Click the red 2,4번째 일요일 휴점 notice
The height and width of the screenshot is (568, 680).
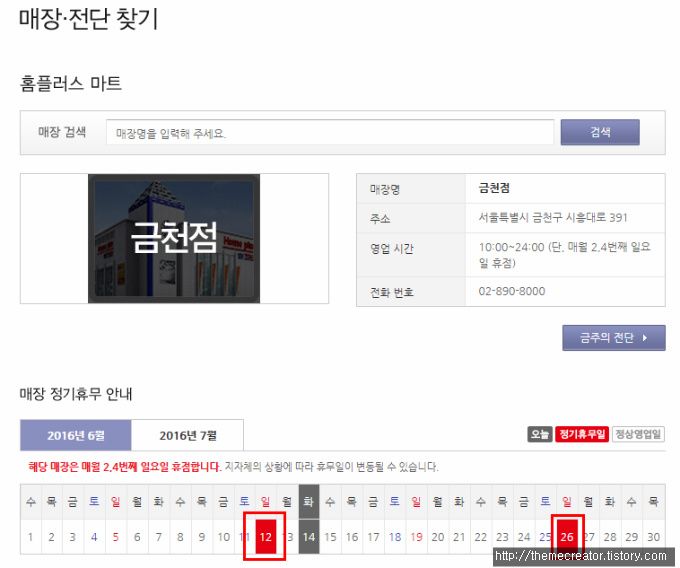[x=124, y=467]
